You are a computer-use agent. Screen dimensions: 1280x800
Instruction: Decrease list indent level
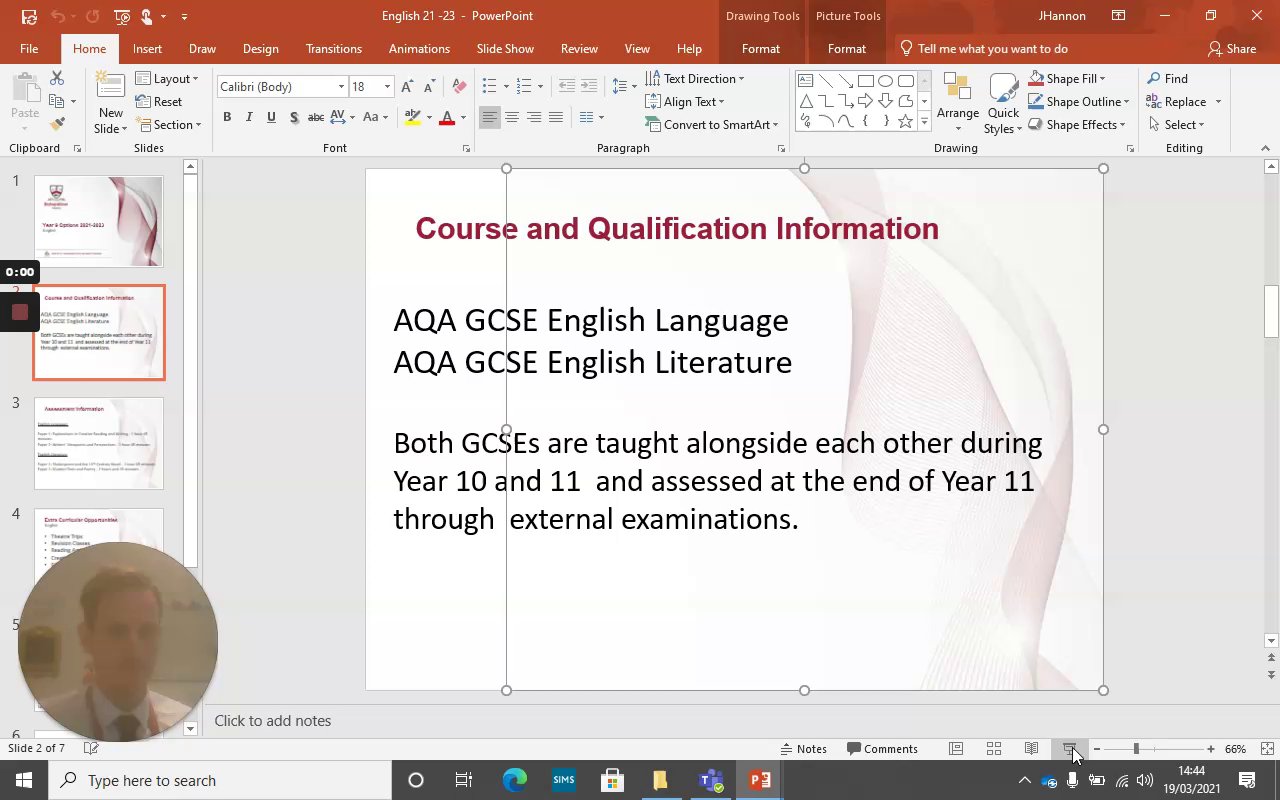567,86
